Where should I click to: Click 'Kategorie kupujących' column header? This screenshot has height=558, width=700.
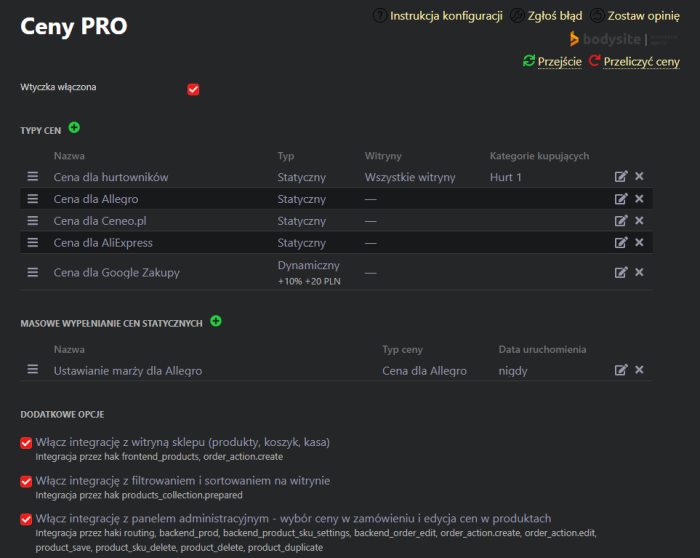coord(539,156)
